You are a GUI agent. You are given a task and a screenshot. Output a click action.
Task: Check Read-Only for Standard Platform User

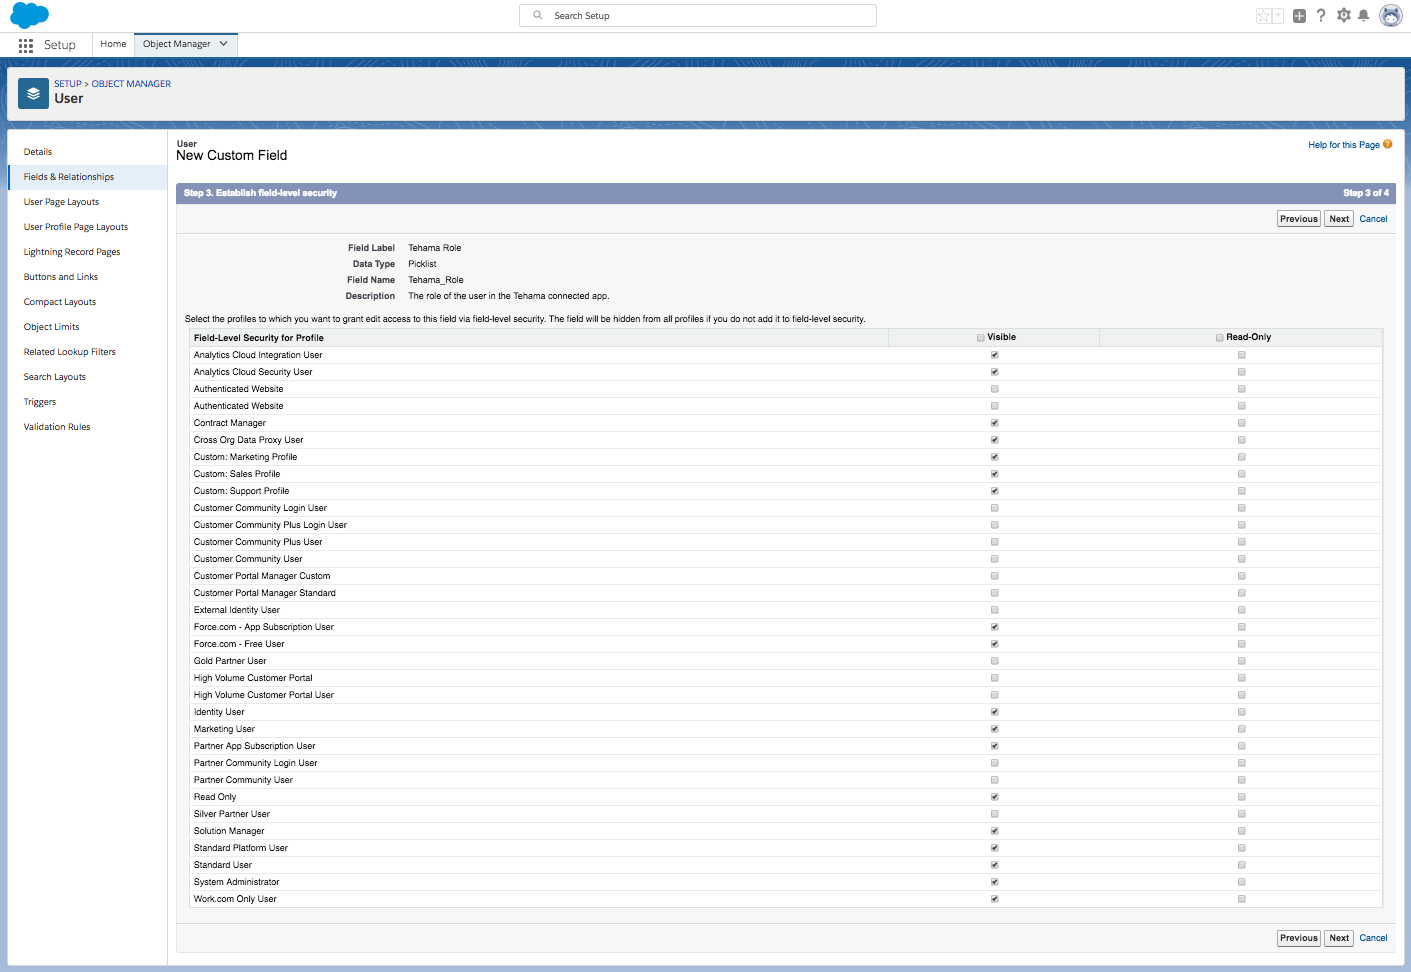[x=1242, y=848]
